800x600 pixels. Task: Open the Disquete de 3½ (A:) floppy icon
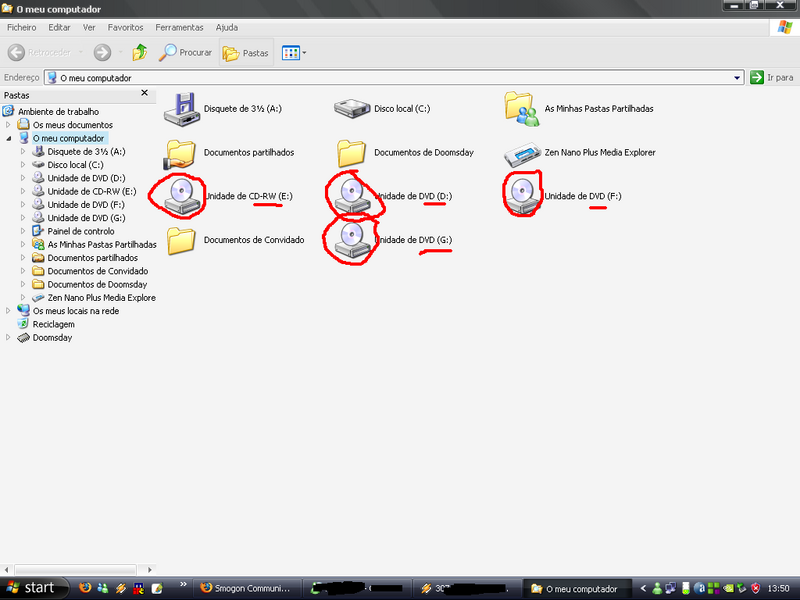(182, 108)
